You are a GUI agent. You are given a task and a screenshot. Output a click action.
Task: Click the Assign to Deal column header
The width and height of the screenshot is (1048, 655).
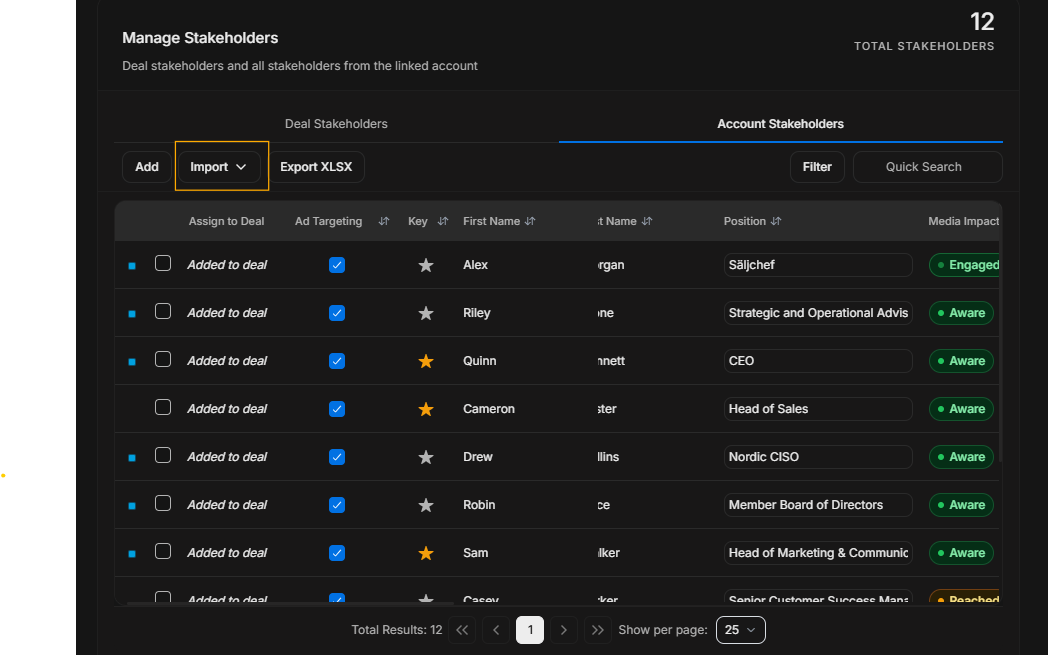227,221
